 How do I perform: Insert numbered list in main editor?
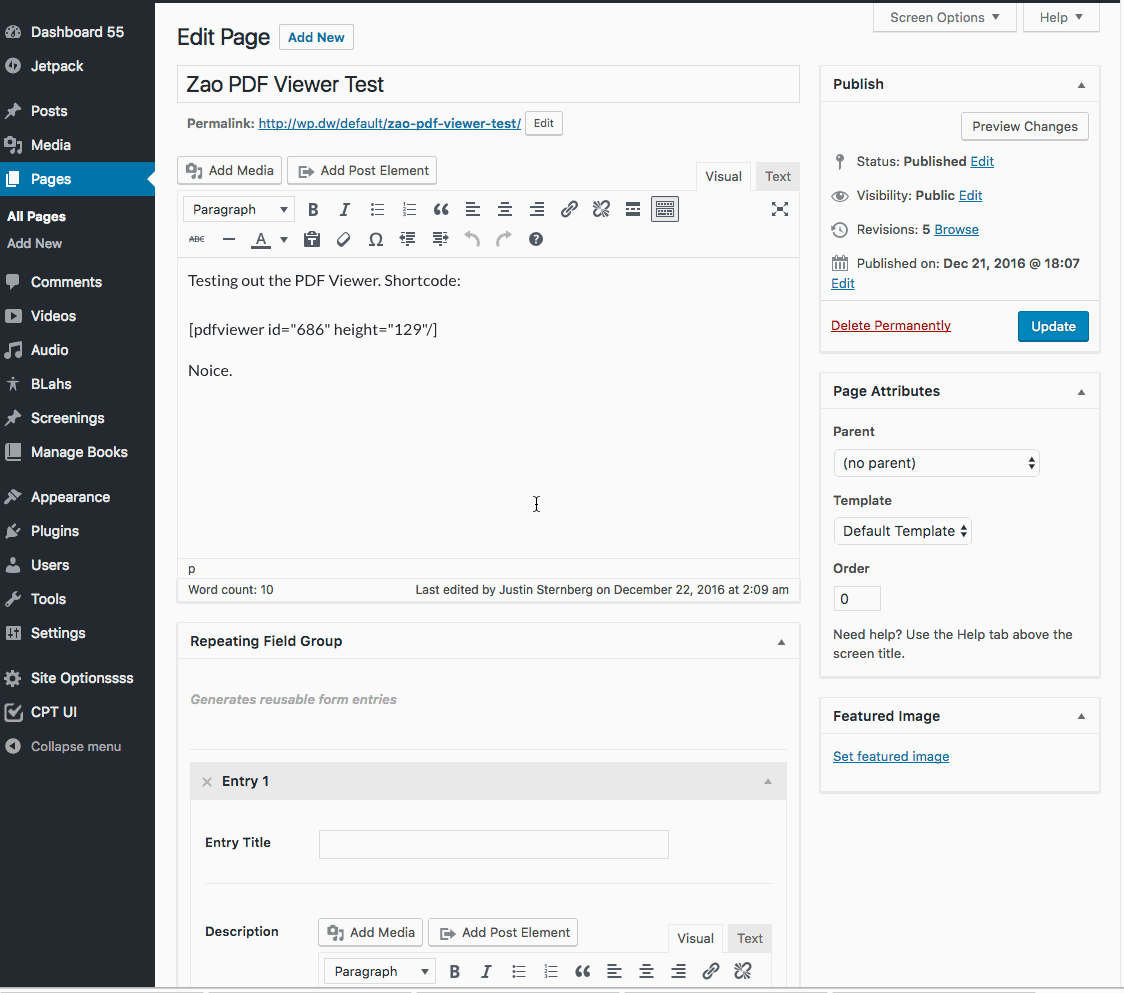coord(409,209)
